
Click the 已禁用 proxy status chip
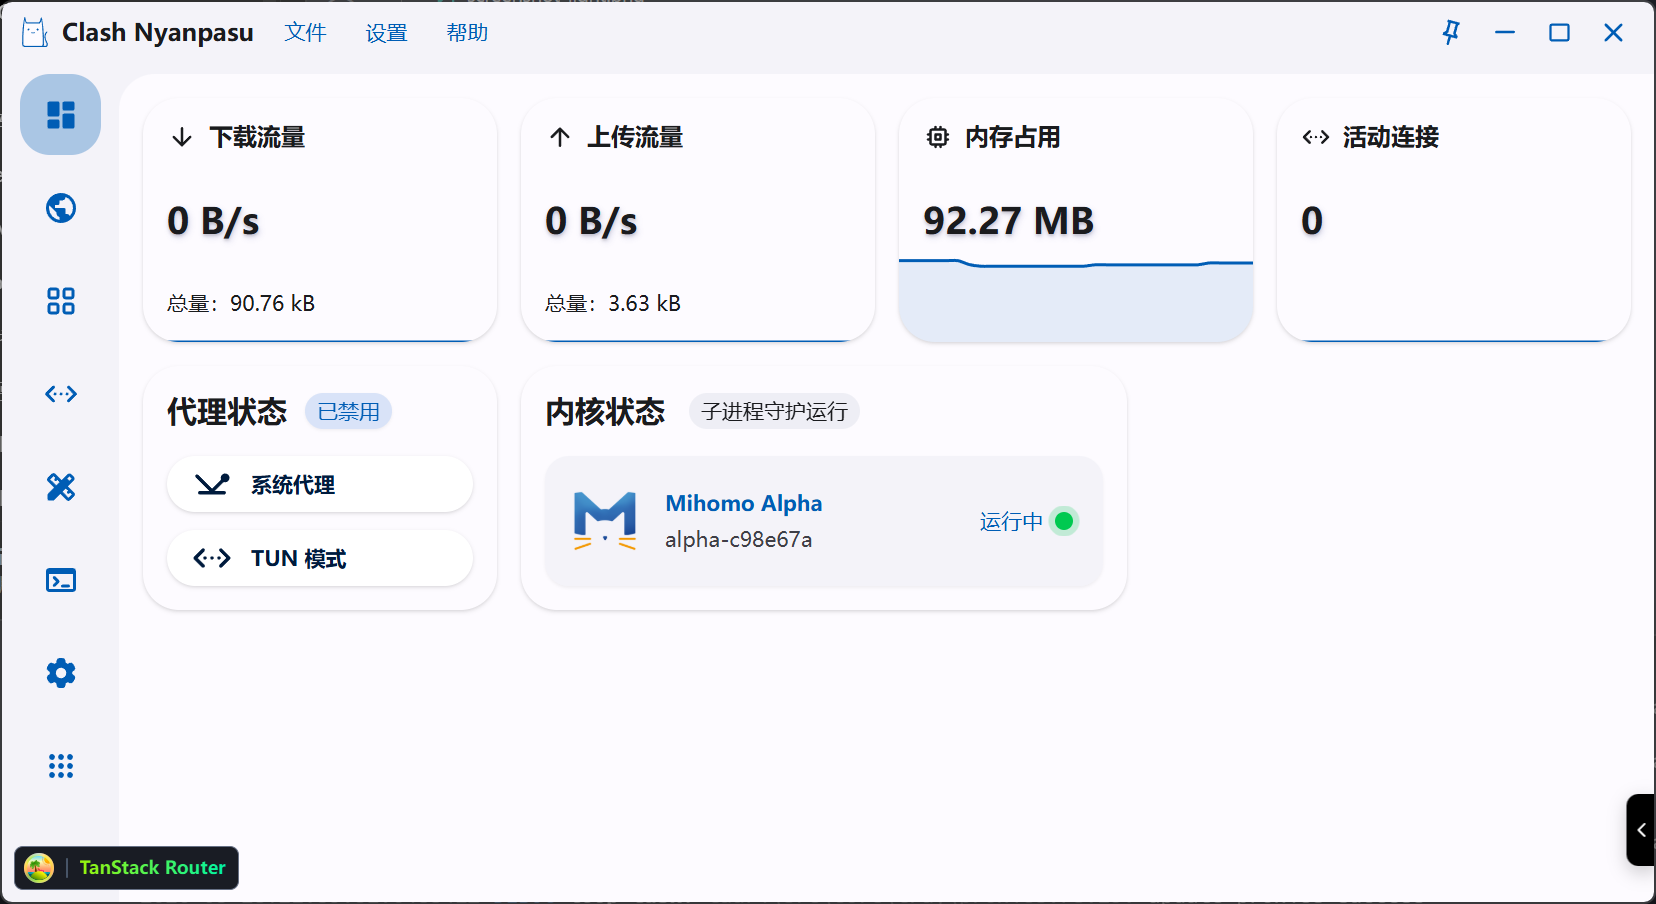click(x=349, y=412)
